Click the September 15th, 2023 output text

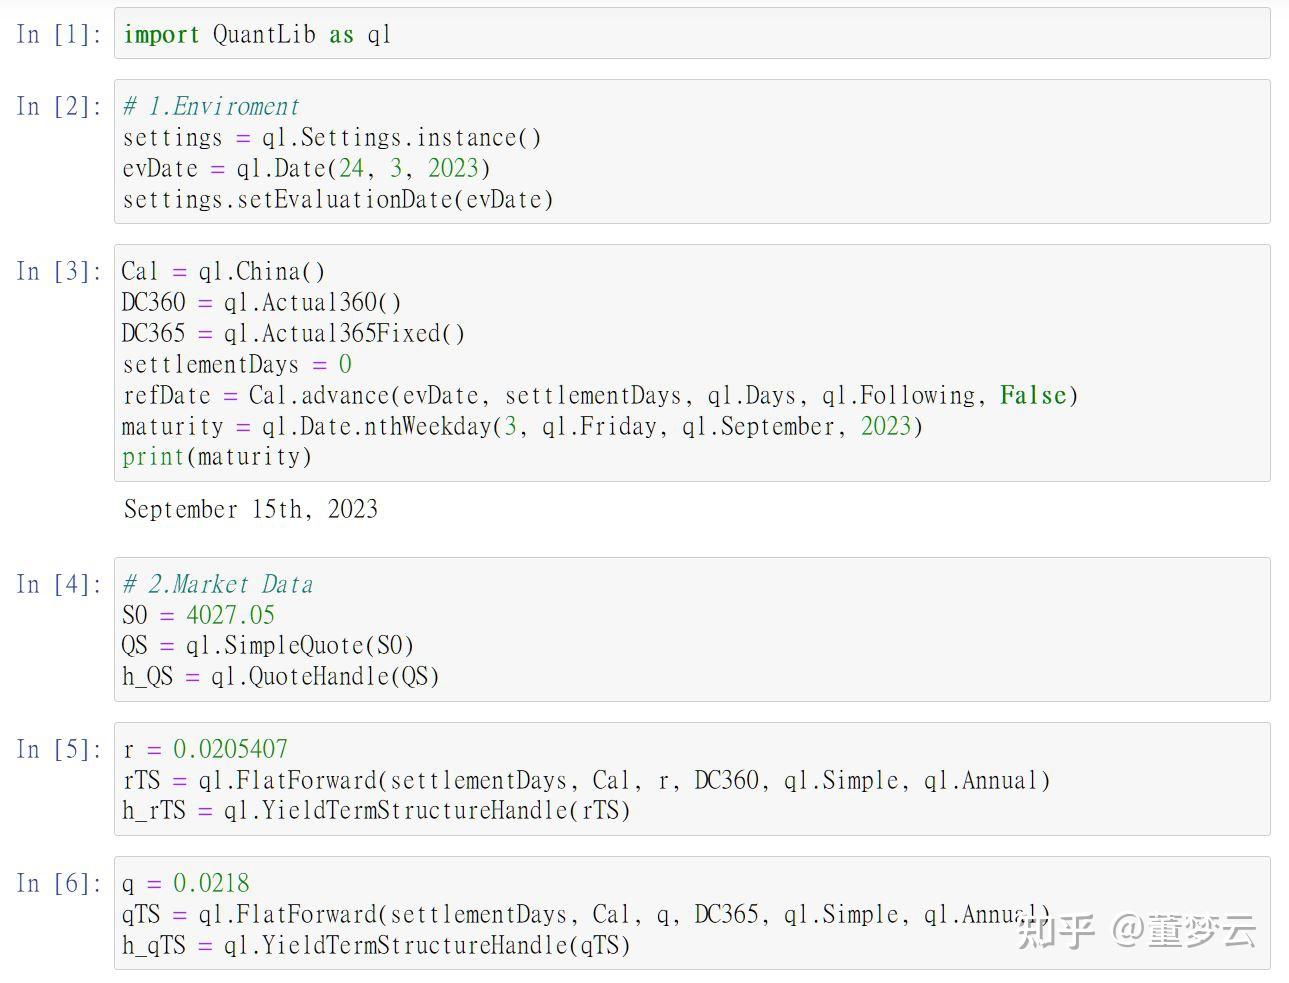pos(251,509)
